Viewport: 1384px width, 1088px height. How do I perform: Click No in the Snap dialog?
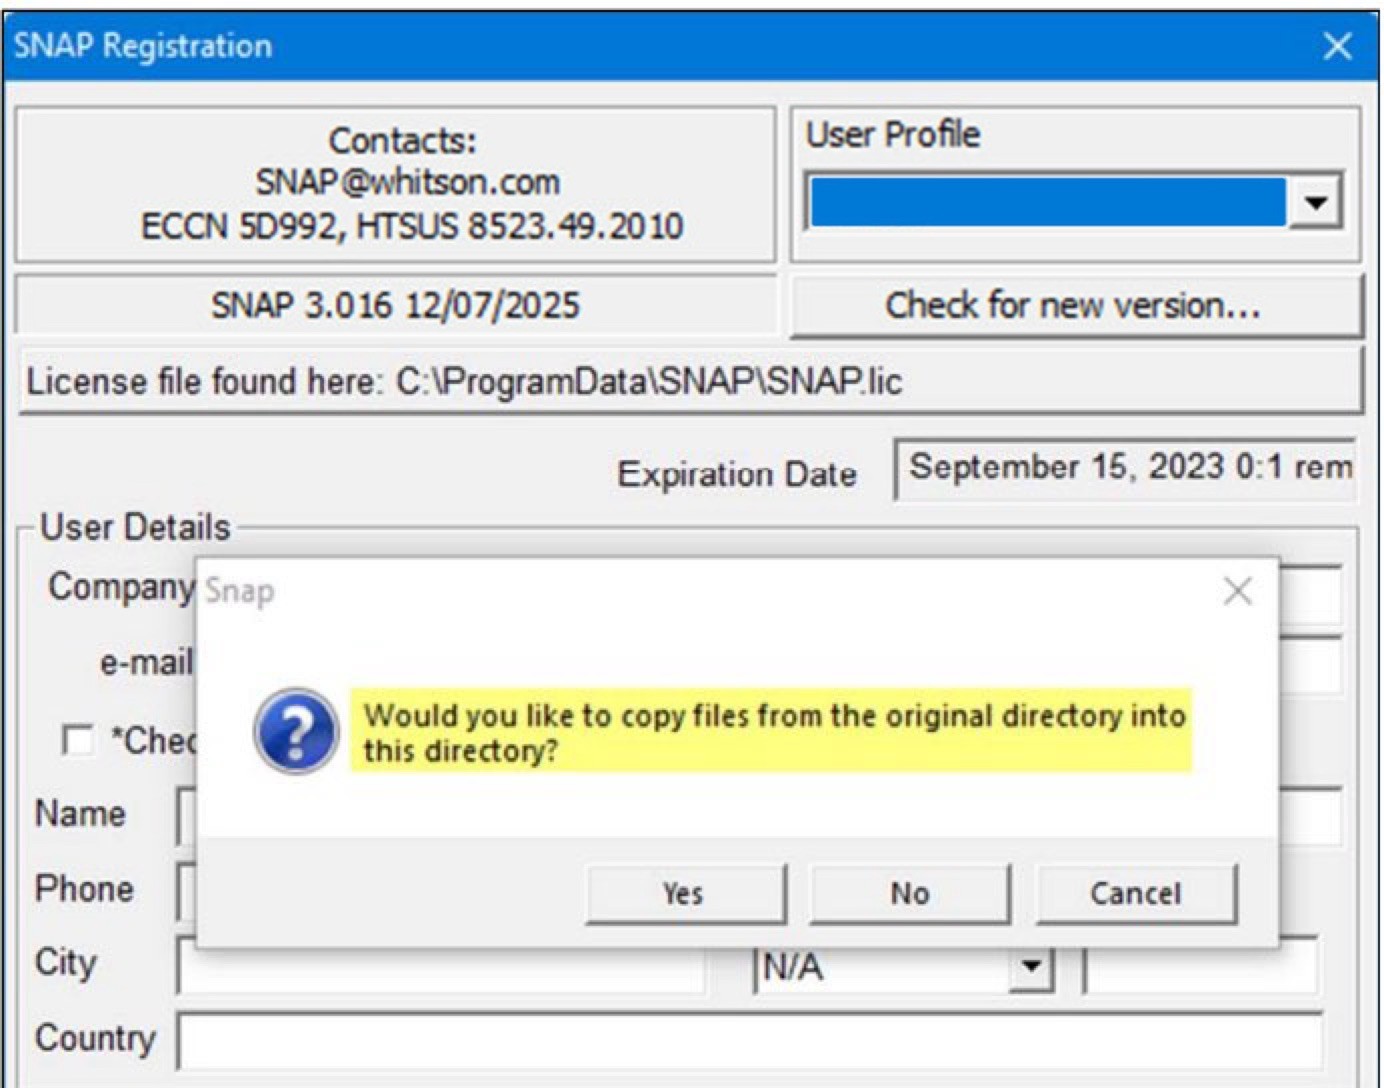[x=909, y=893]
